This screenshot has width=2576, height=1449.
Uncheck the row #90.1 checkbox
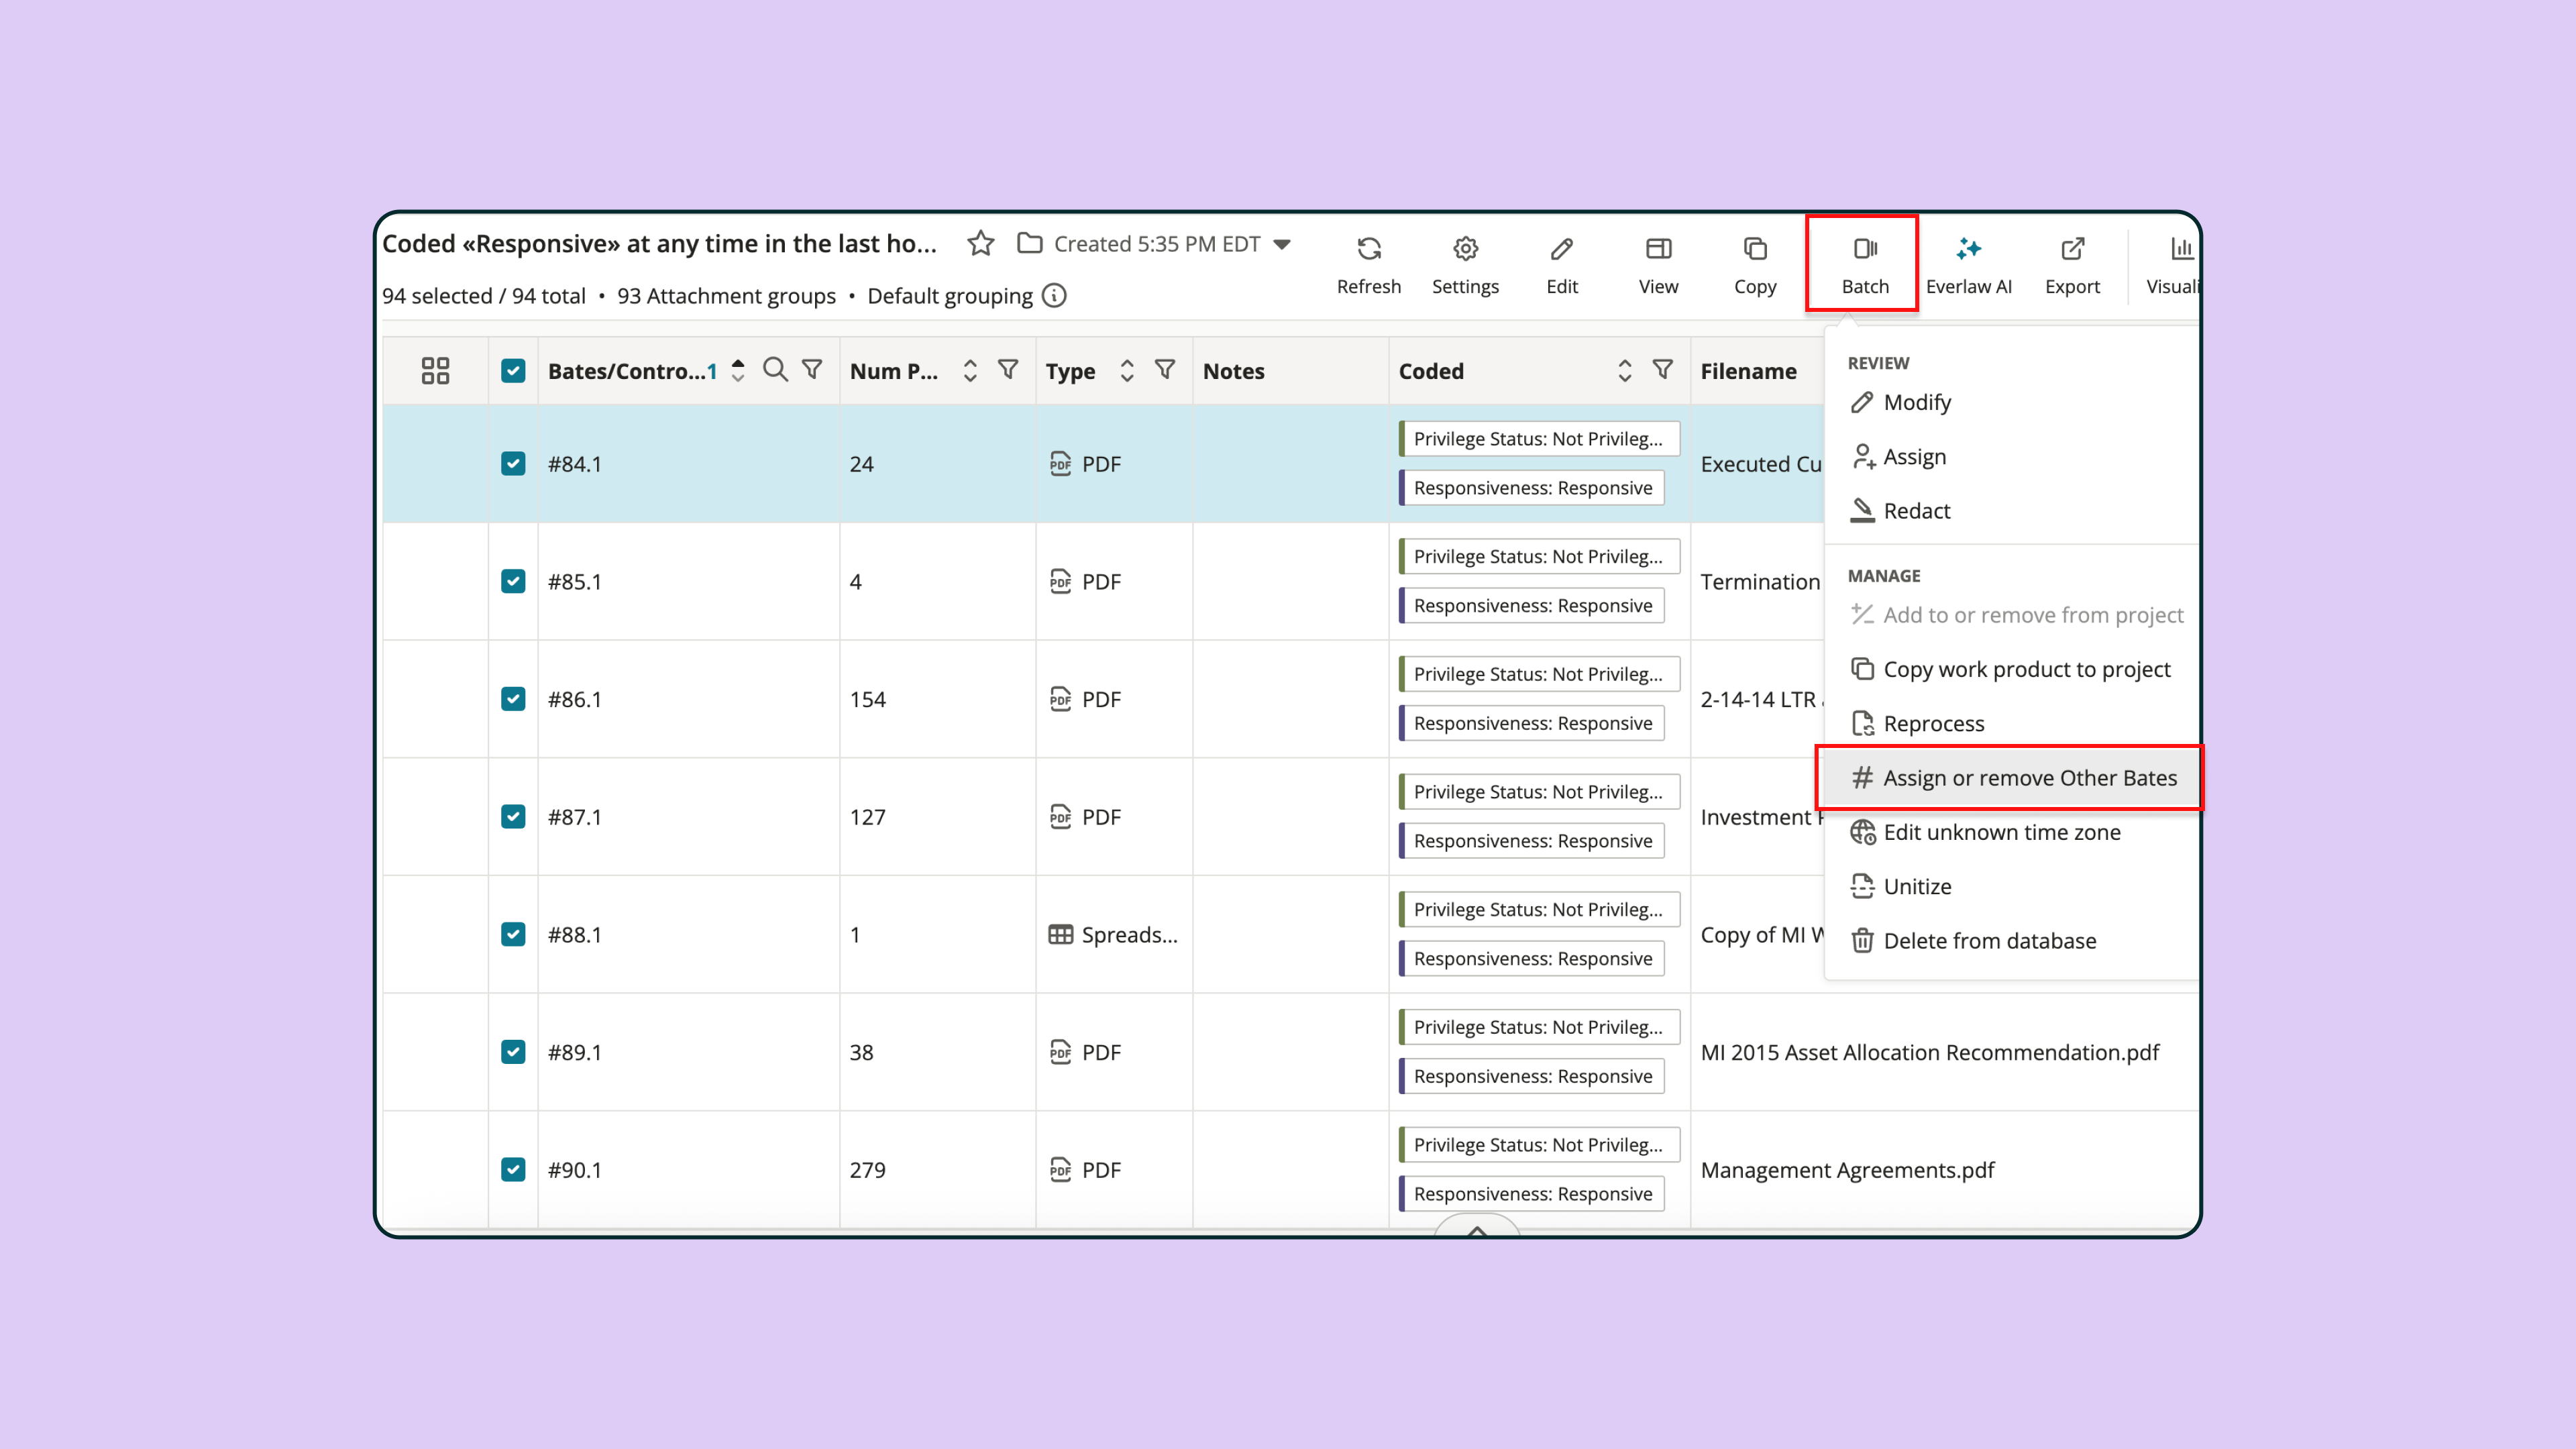click(513, 1170)
